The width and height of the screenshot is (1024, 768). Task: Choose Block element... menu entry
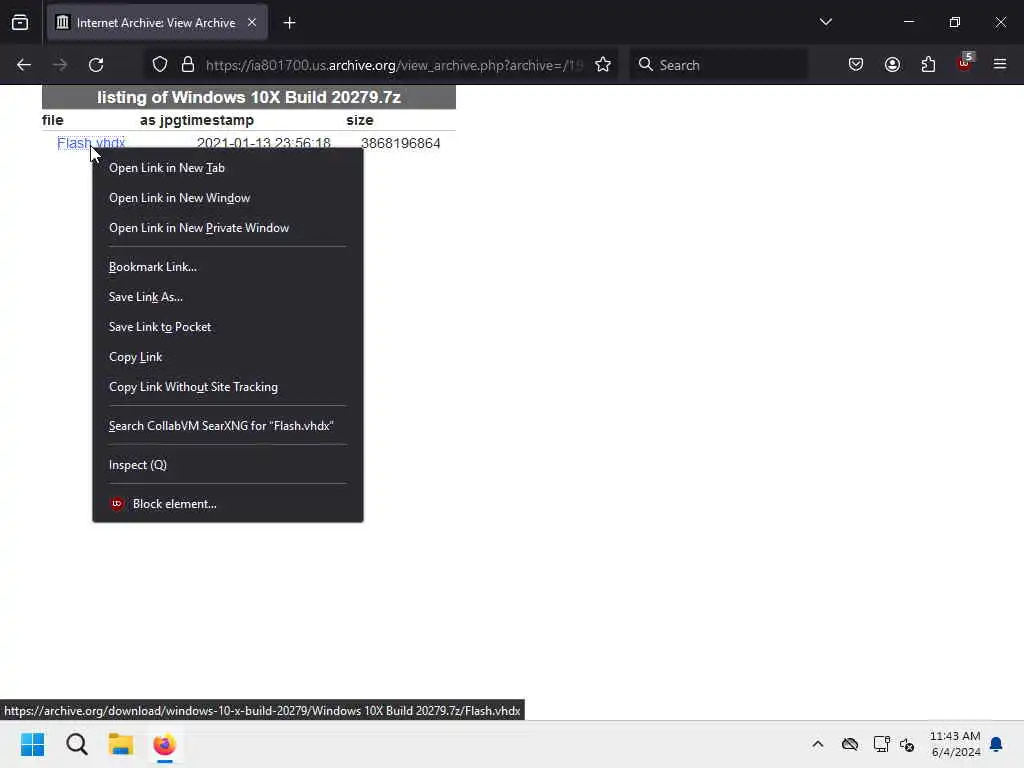pos(228,504)
